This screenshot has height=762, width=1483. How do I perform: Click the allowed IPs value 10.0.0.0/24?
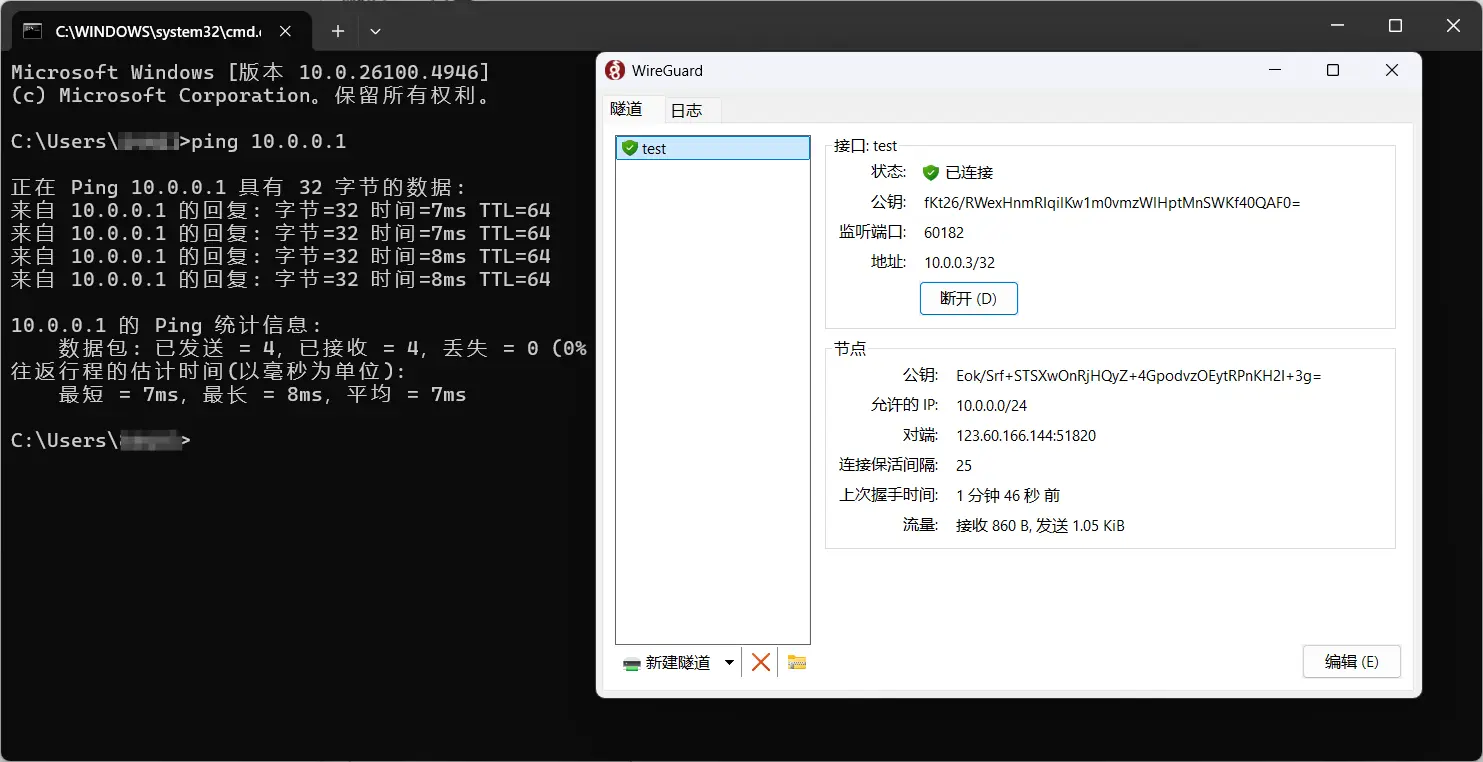click(x=991, y=405)
